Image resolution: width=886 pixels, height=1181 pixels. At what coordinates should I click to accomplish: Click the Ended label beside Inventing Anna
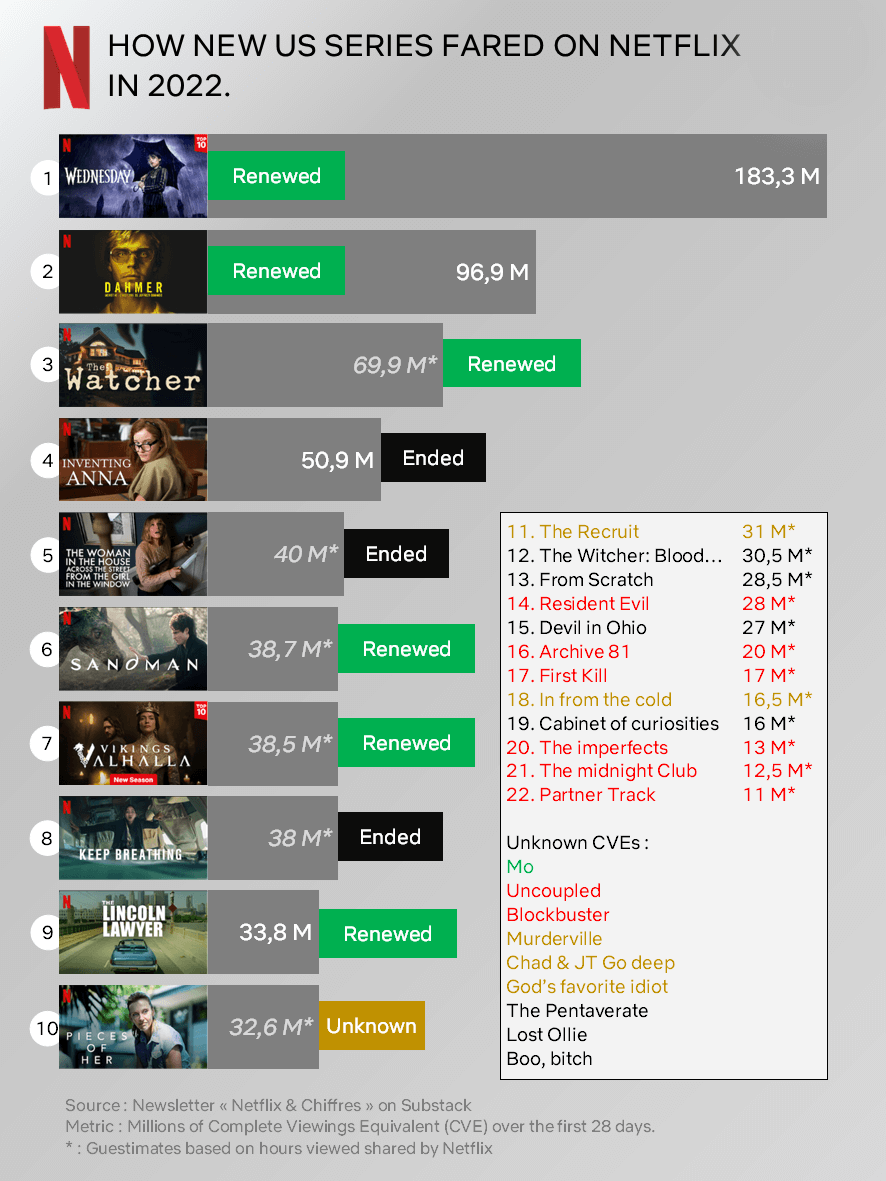tap(433, 458)
